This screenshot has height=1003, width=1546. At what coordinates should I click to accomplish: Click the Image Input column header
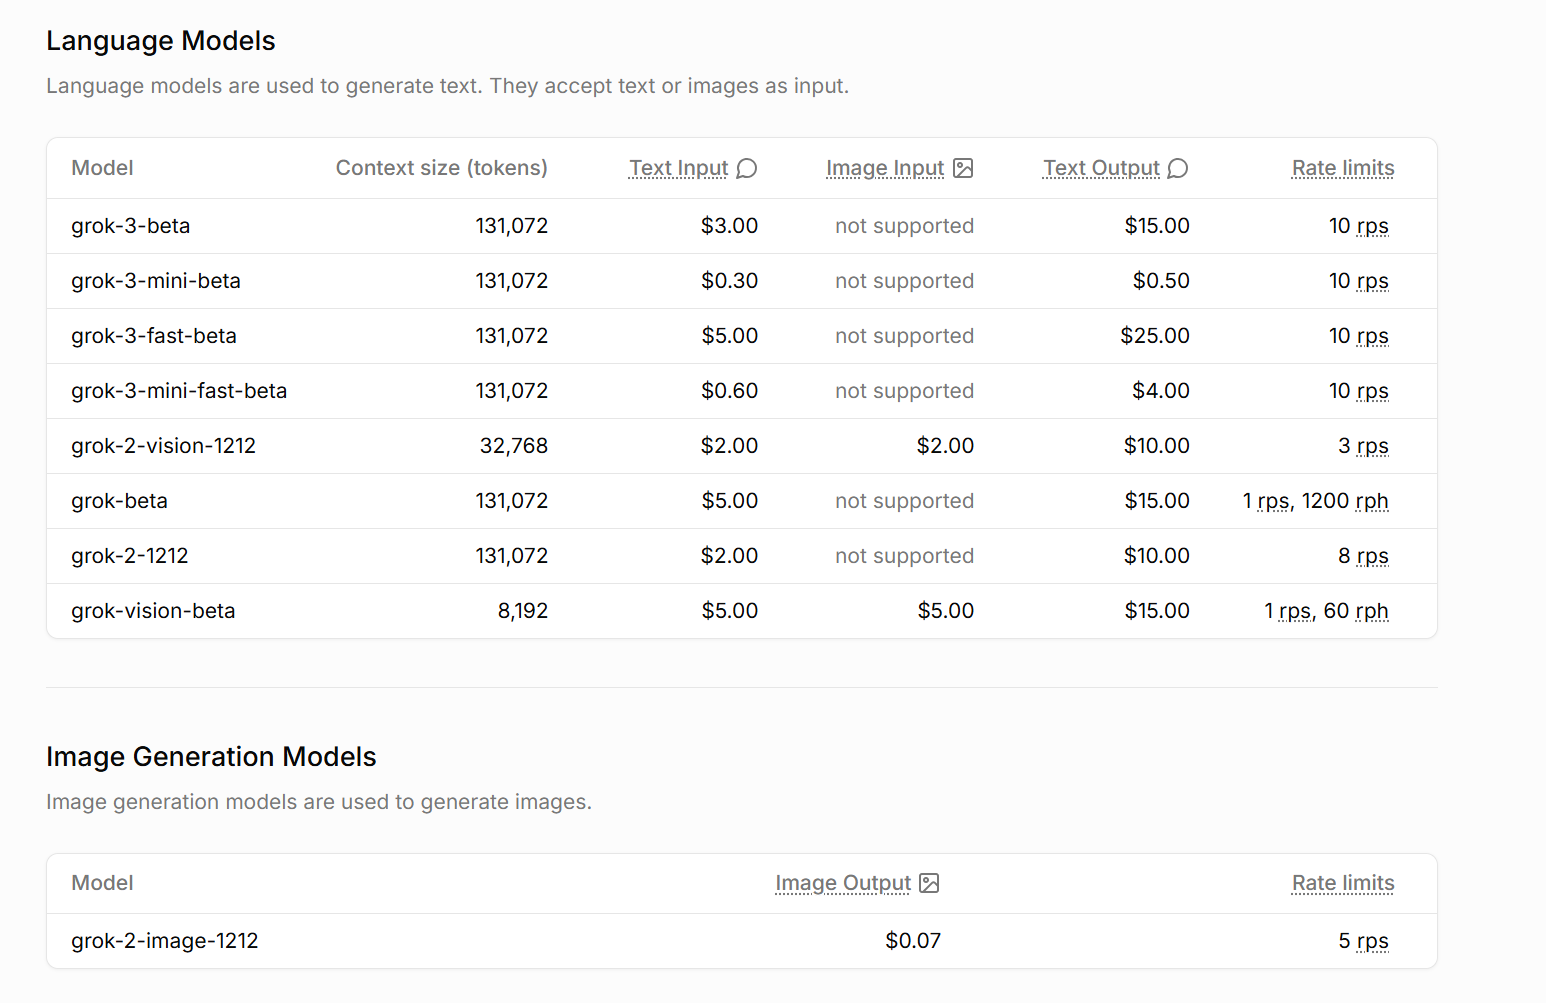(x=885, y=168)
